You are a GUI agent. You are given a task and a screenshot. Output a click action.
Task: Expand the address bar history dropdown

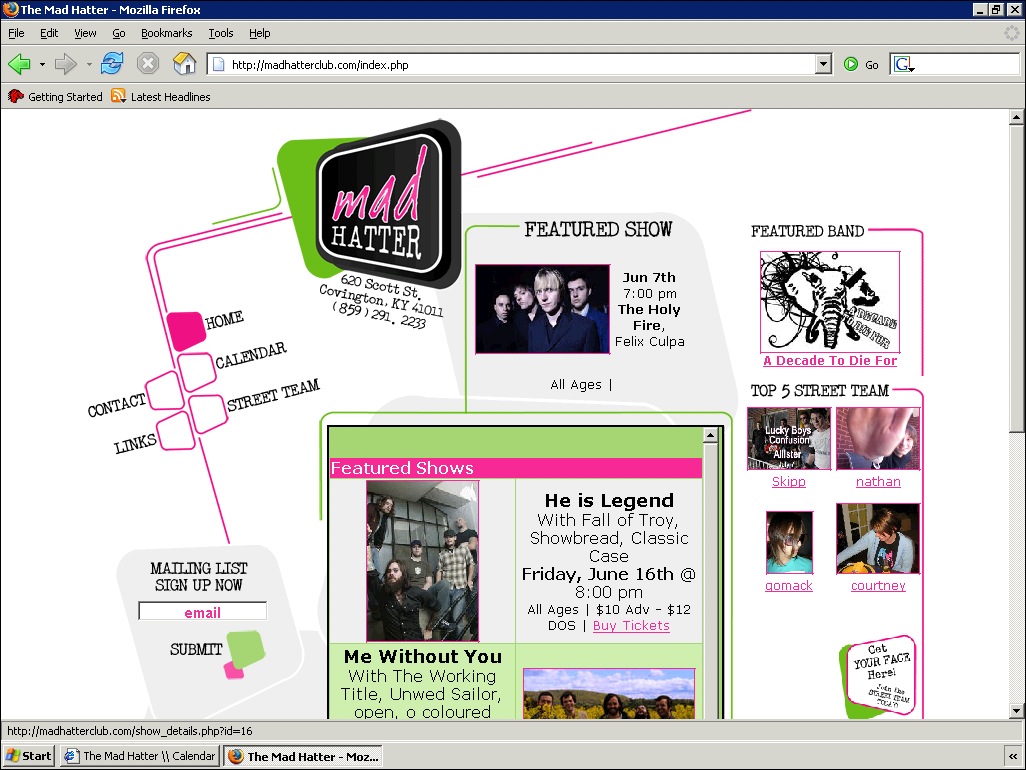click(824, 64)
